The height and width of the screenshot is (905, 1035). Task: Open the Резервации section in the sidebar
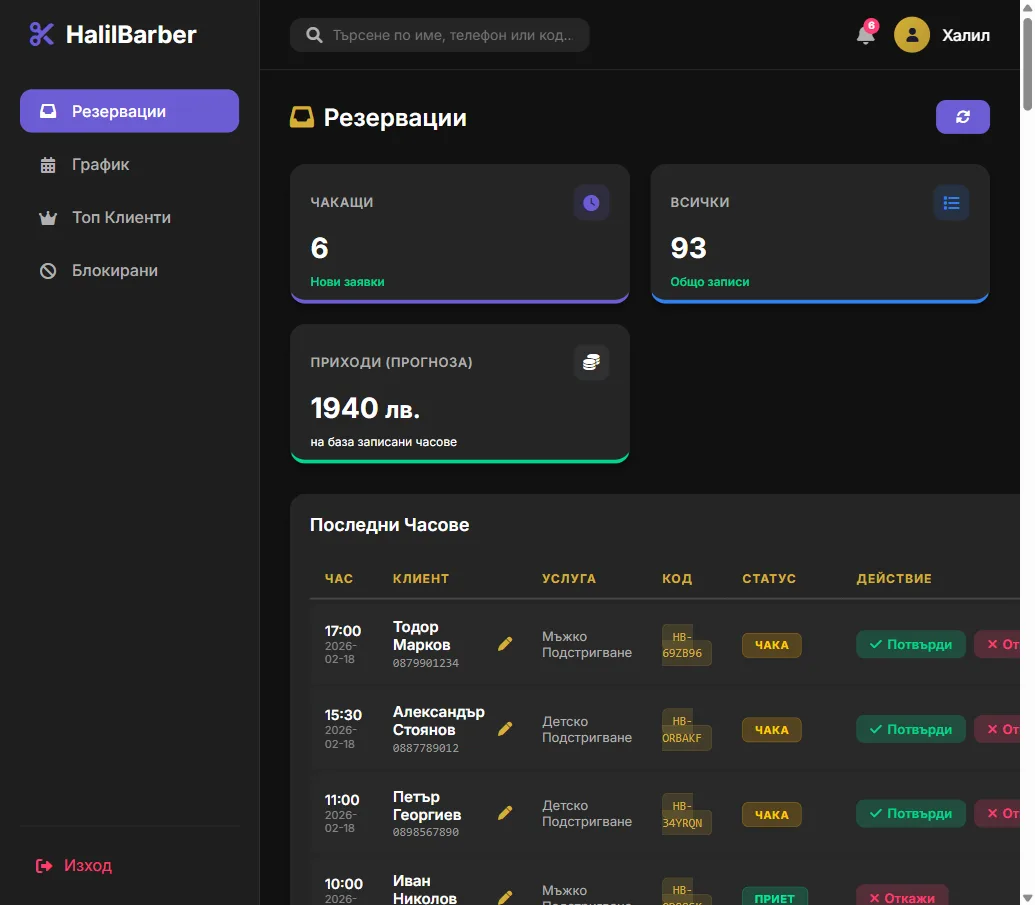pyautogui.click(x=128, y=111)
